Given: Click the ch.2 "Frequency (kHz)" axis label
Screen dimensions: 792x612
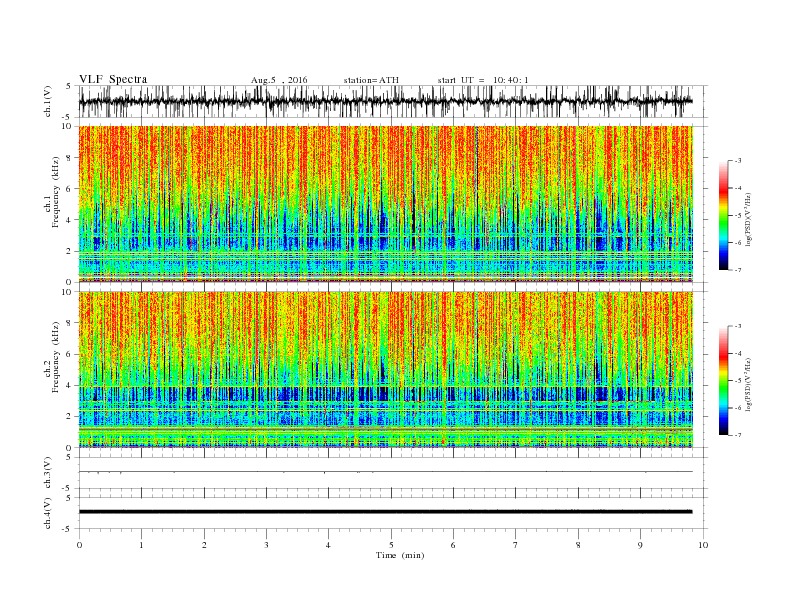Looking at the screenshot, I should tap(56, 356).
